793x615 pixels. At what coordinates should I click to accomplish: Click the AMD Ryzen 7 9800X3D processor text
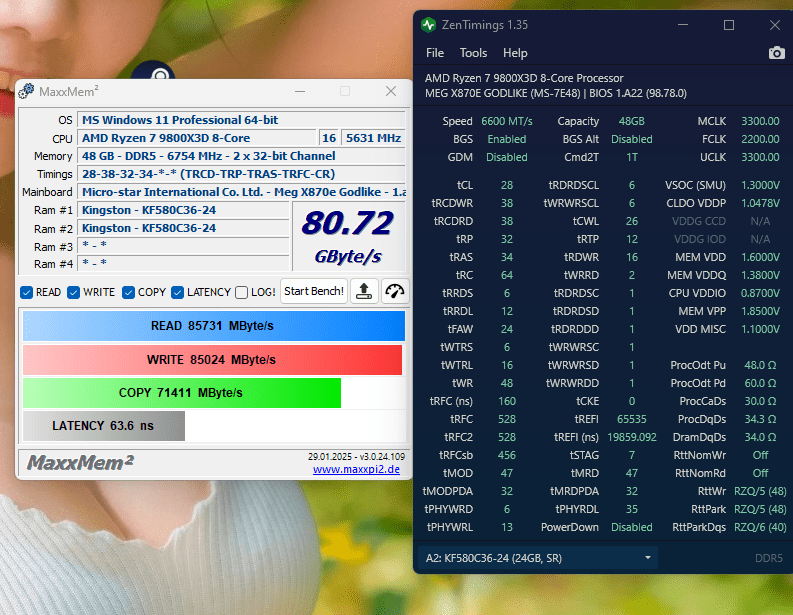524,78
